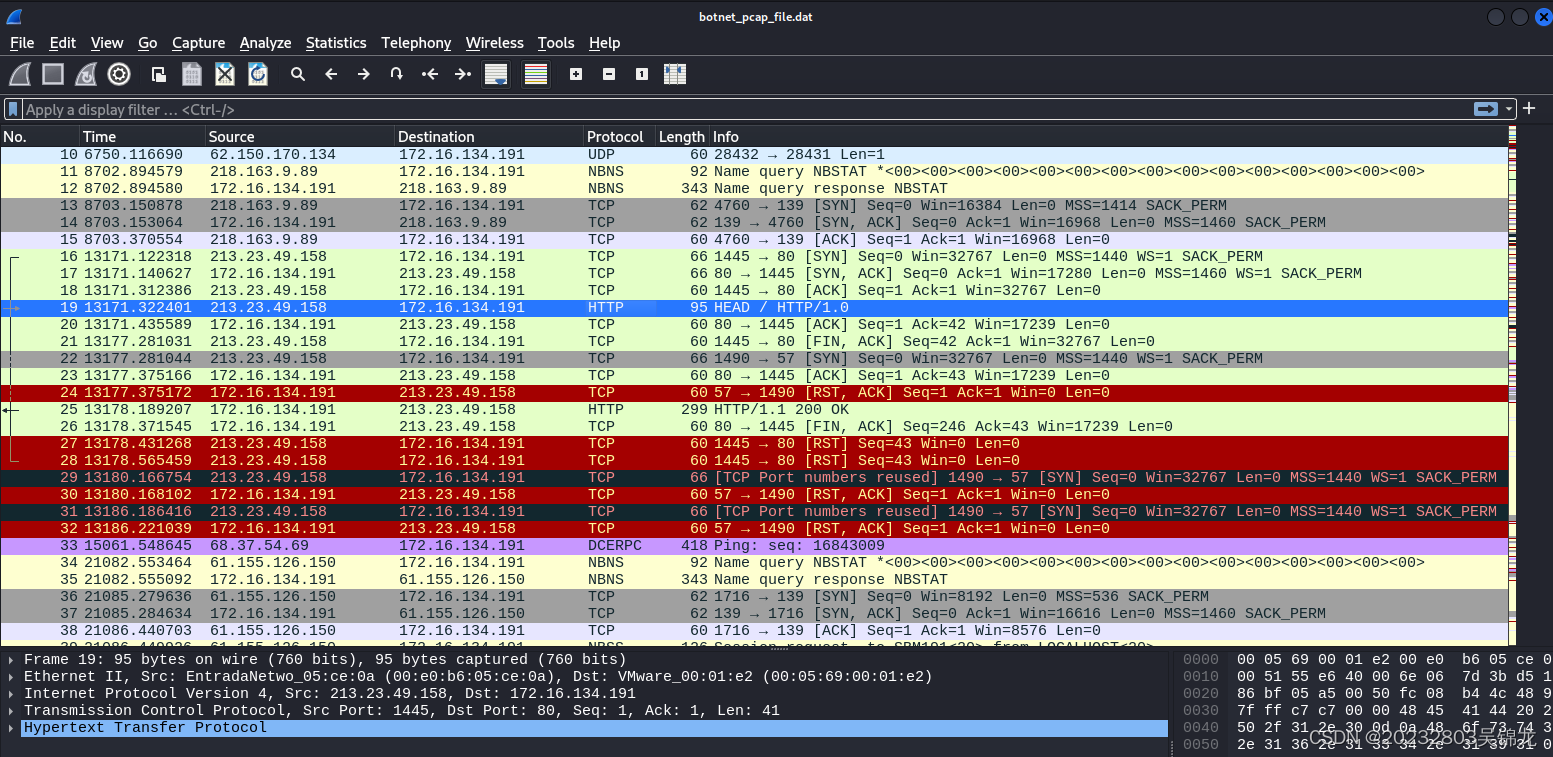Open the Tools menu
The width and height of the screenshot is (1553, 757).
556,43
